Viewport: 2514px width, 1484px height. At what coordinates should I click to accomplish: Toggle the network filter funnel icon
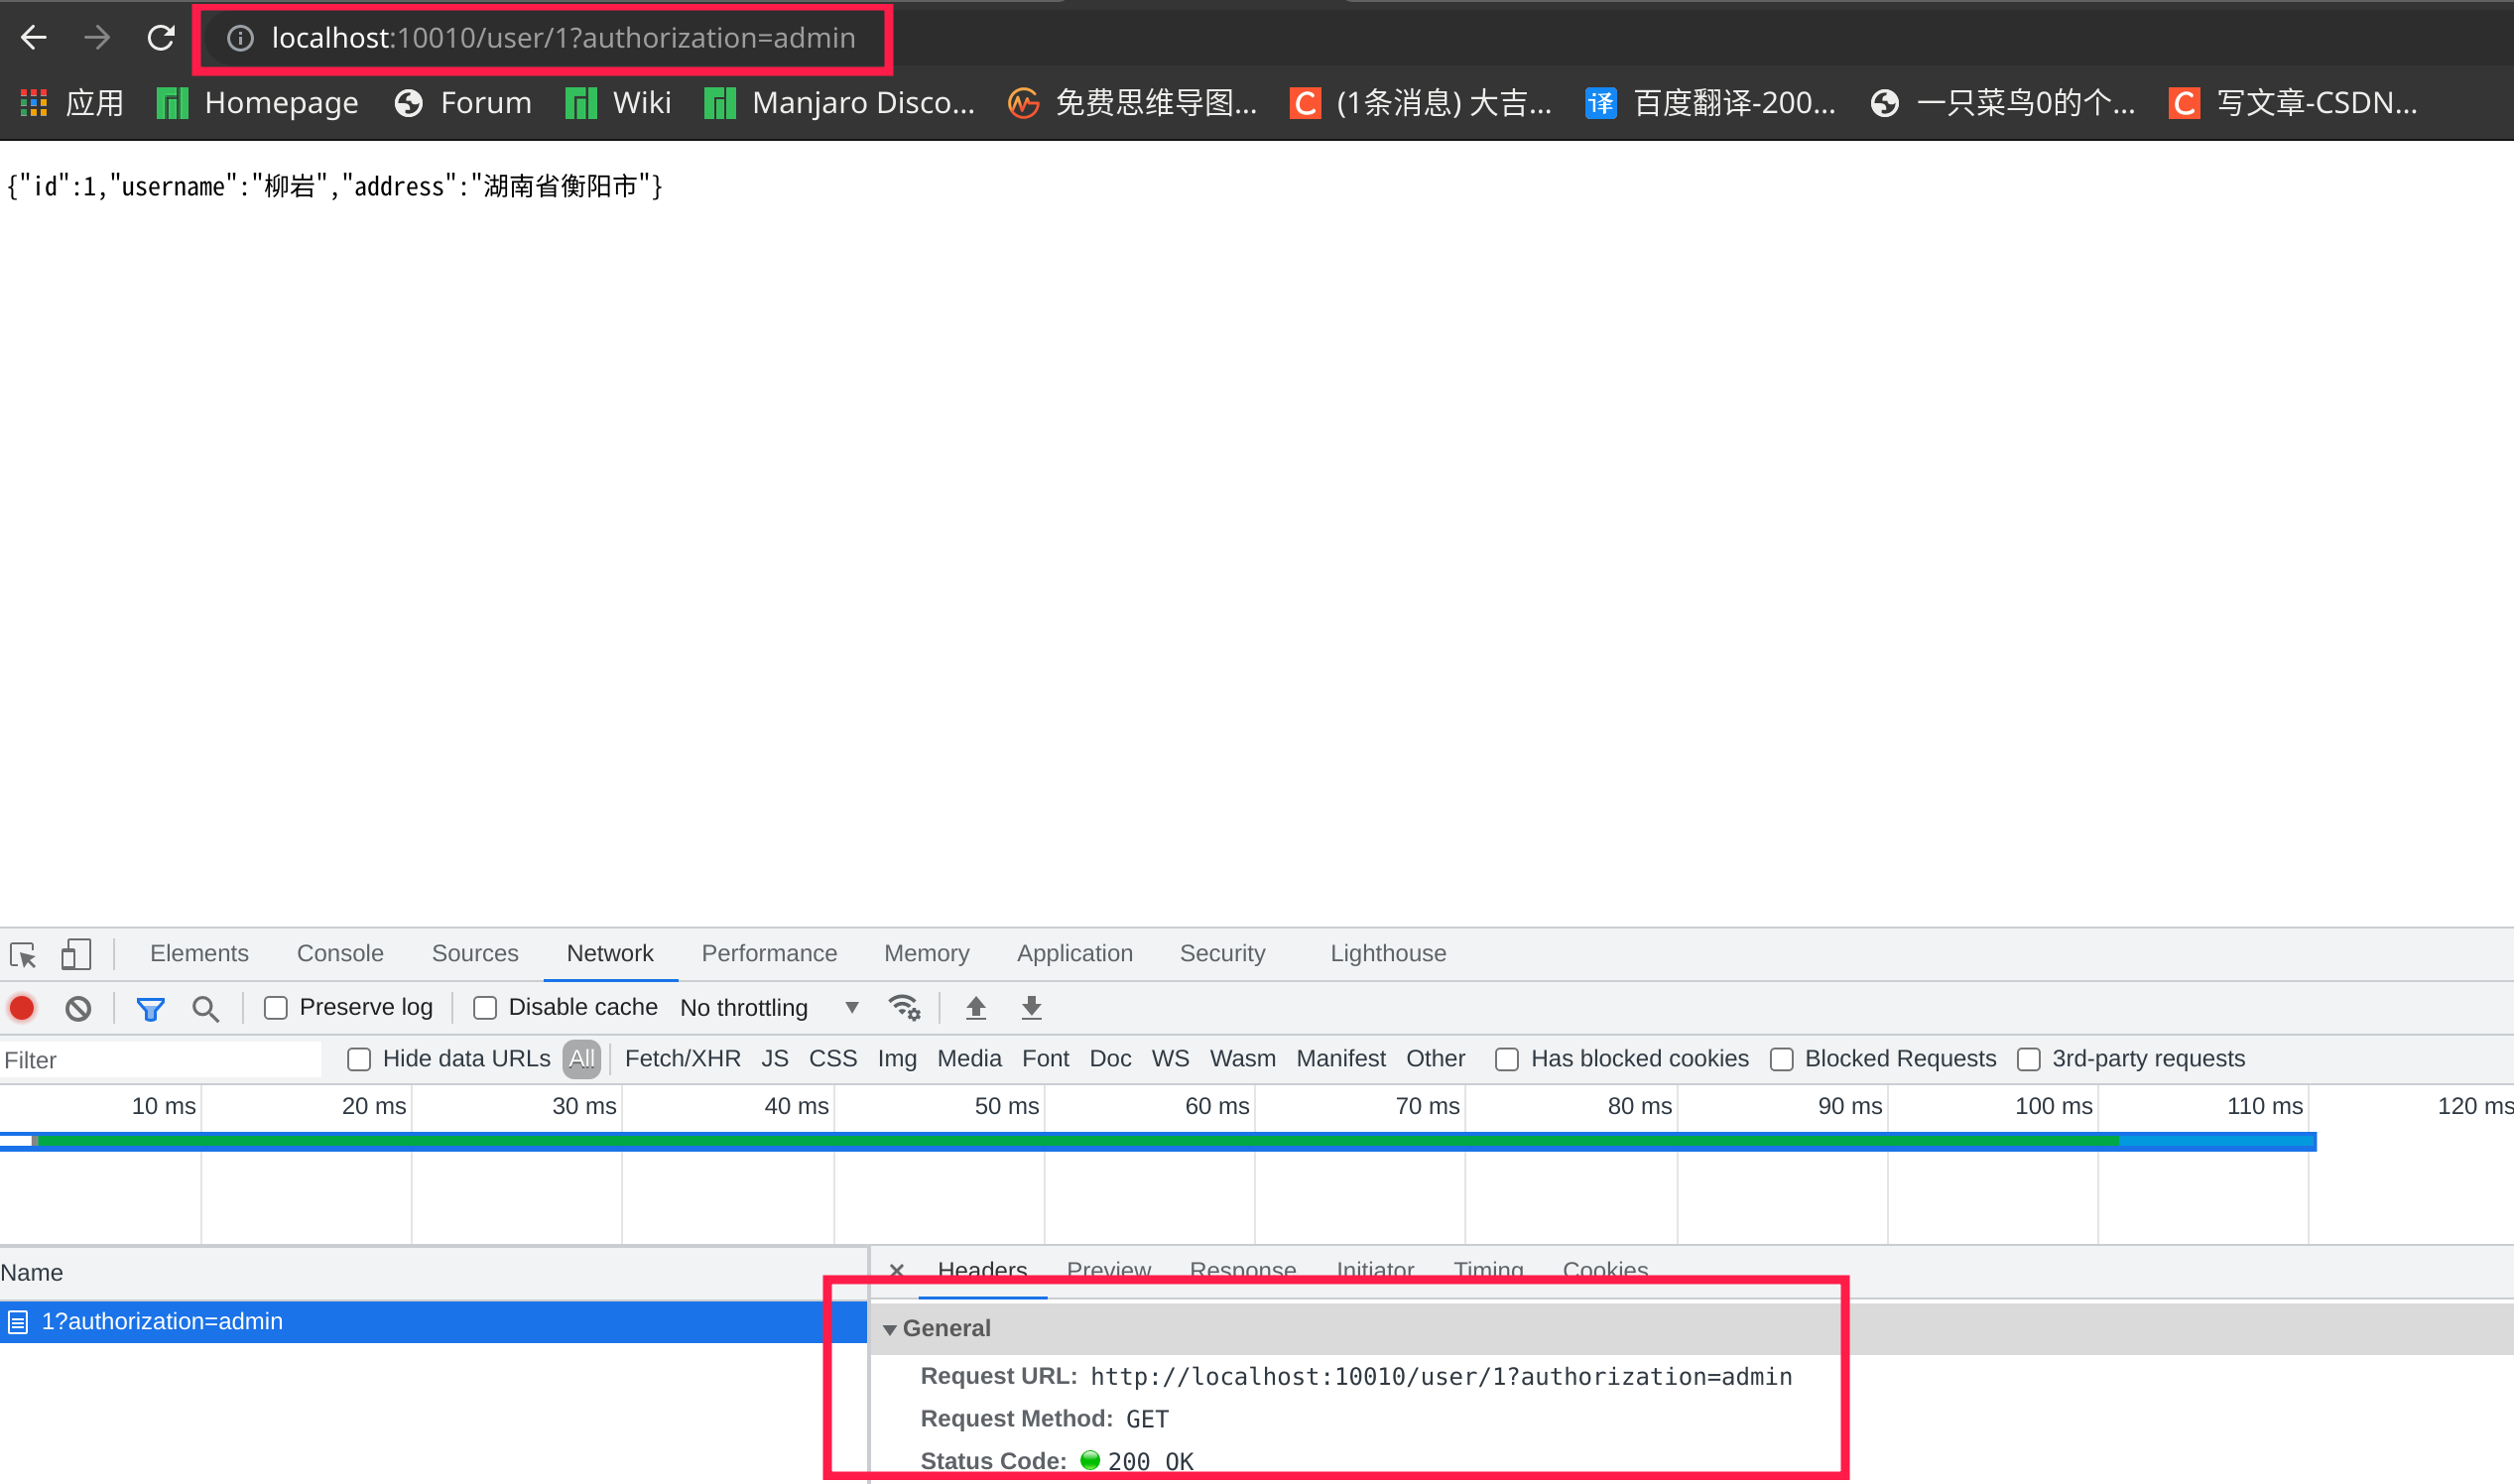tap(150, 1009)
